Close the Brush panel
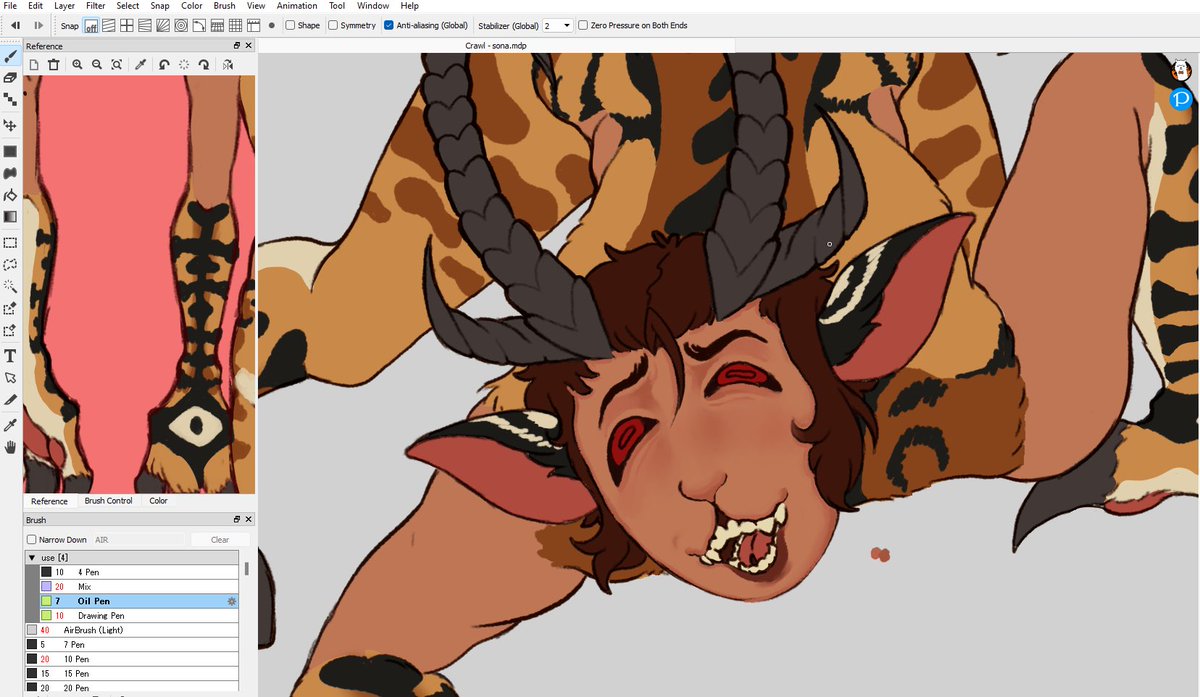This screenshot has height=697, width=1200. 248,520
